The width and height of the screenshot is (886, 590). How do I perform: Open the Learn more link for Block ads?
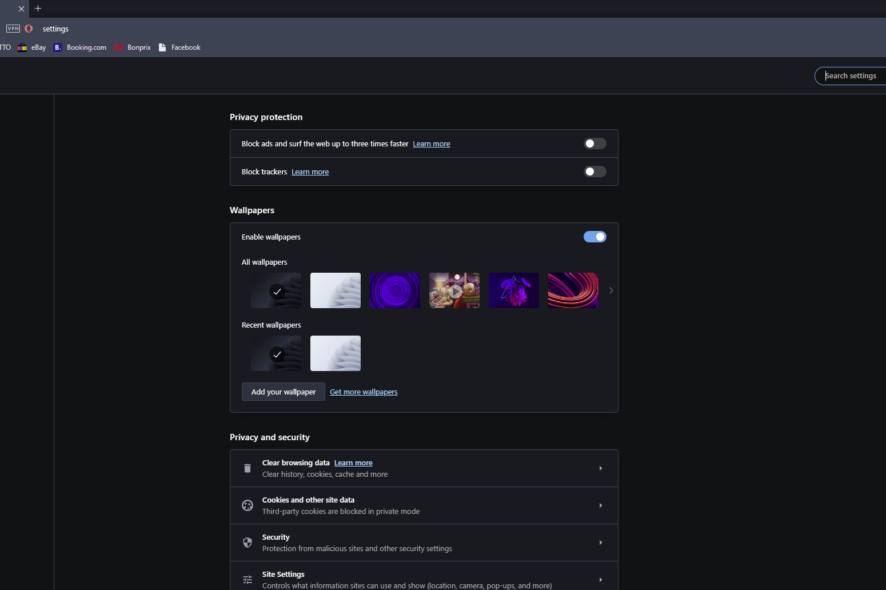[x=431, y=144]
